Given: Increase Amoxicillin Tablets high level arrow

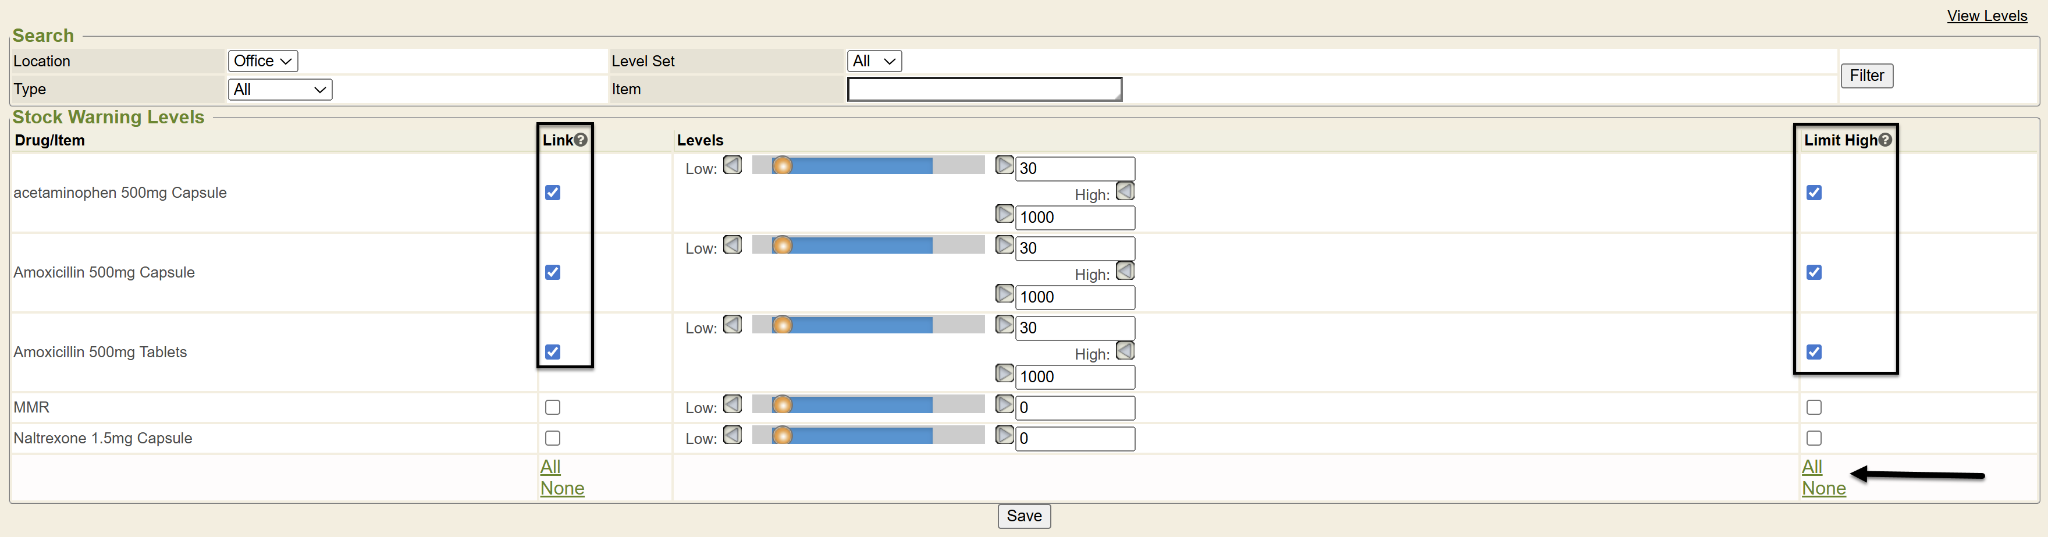Looking at the screenshot, I should click(x=1005, y=374).
